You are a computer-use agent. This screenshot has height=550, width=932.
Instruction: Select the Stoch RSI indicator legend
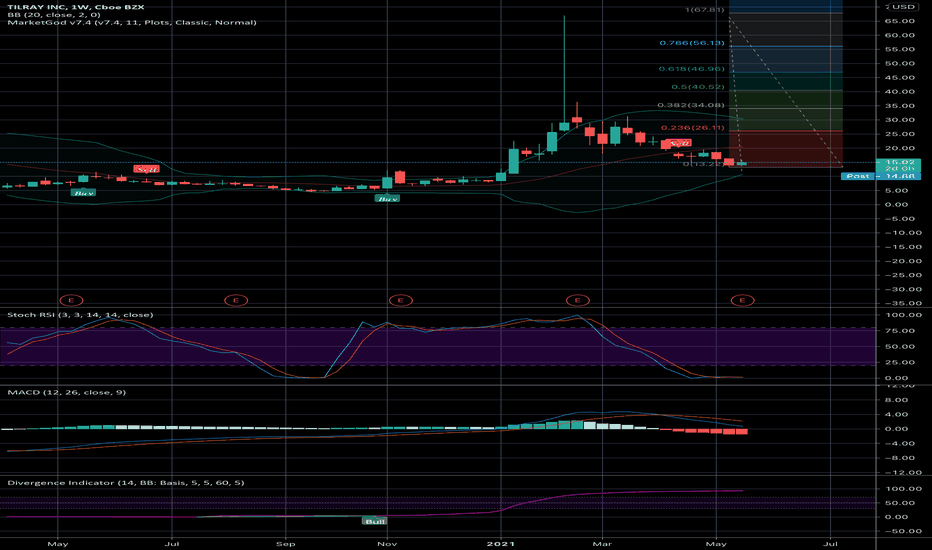[x=80, y=315]
